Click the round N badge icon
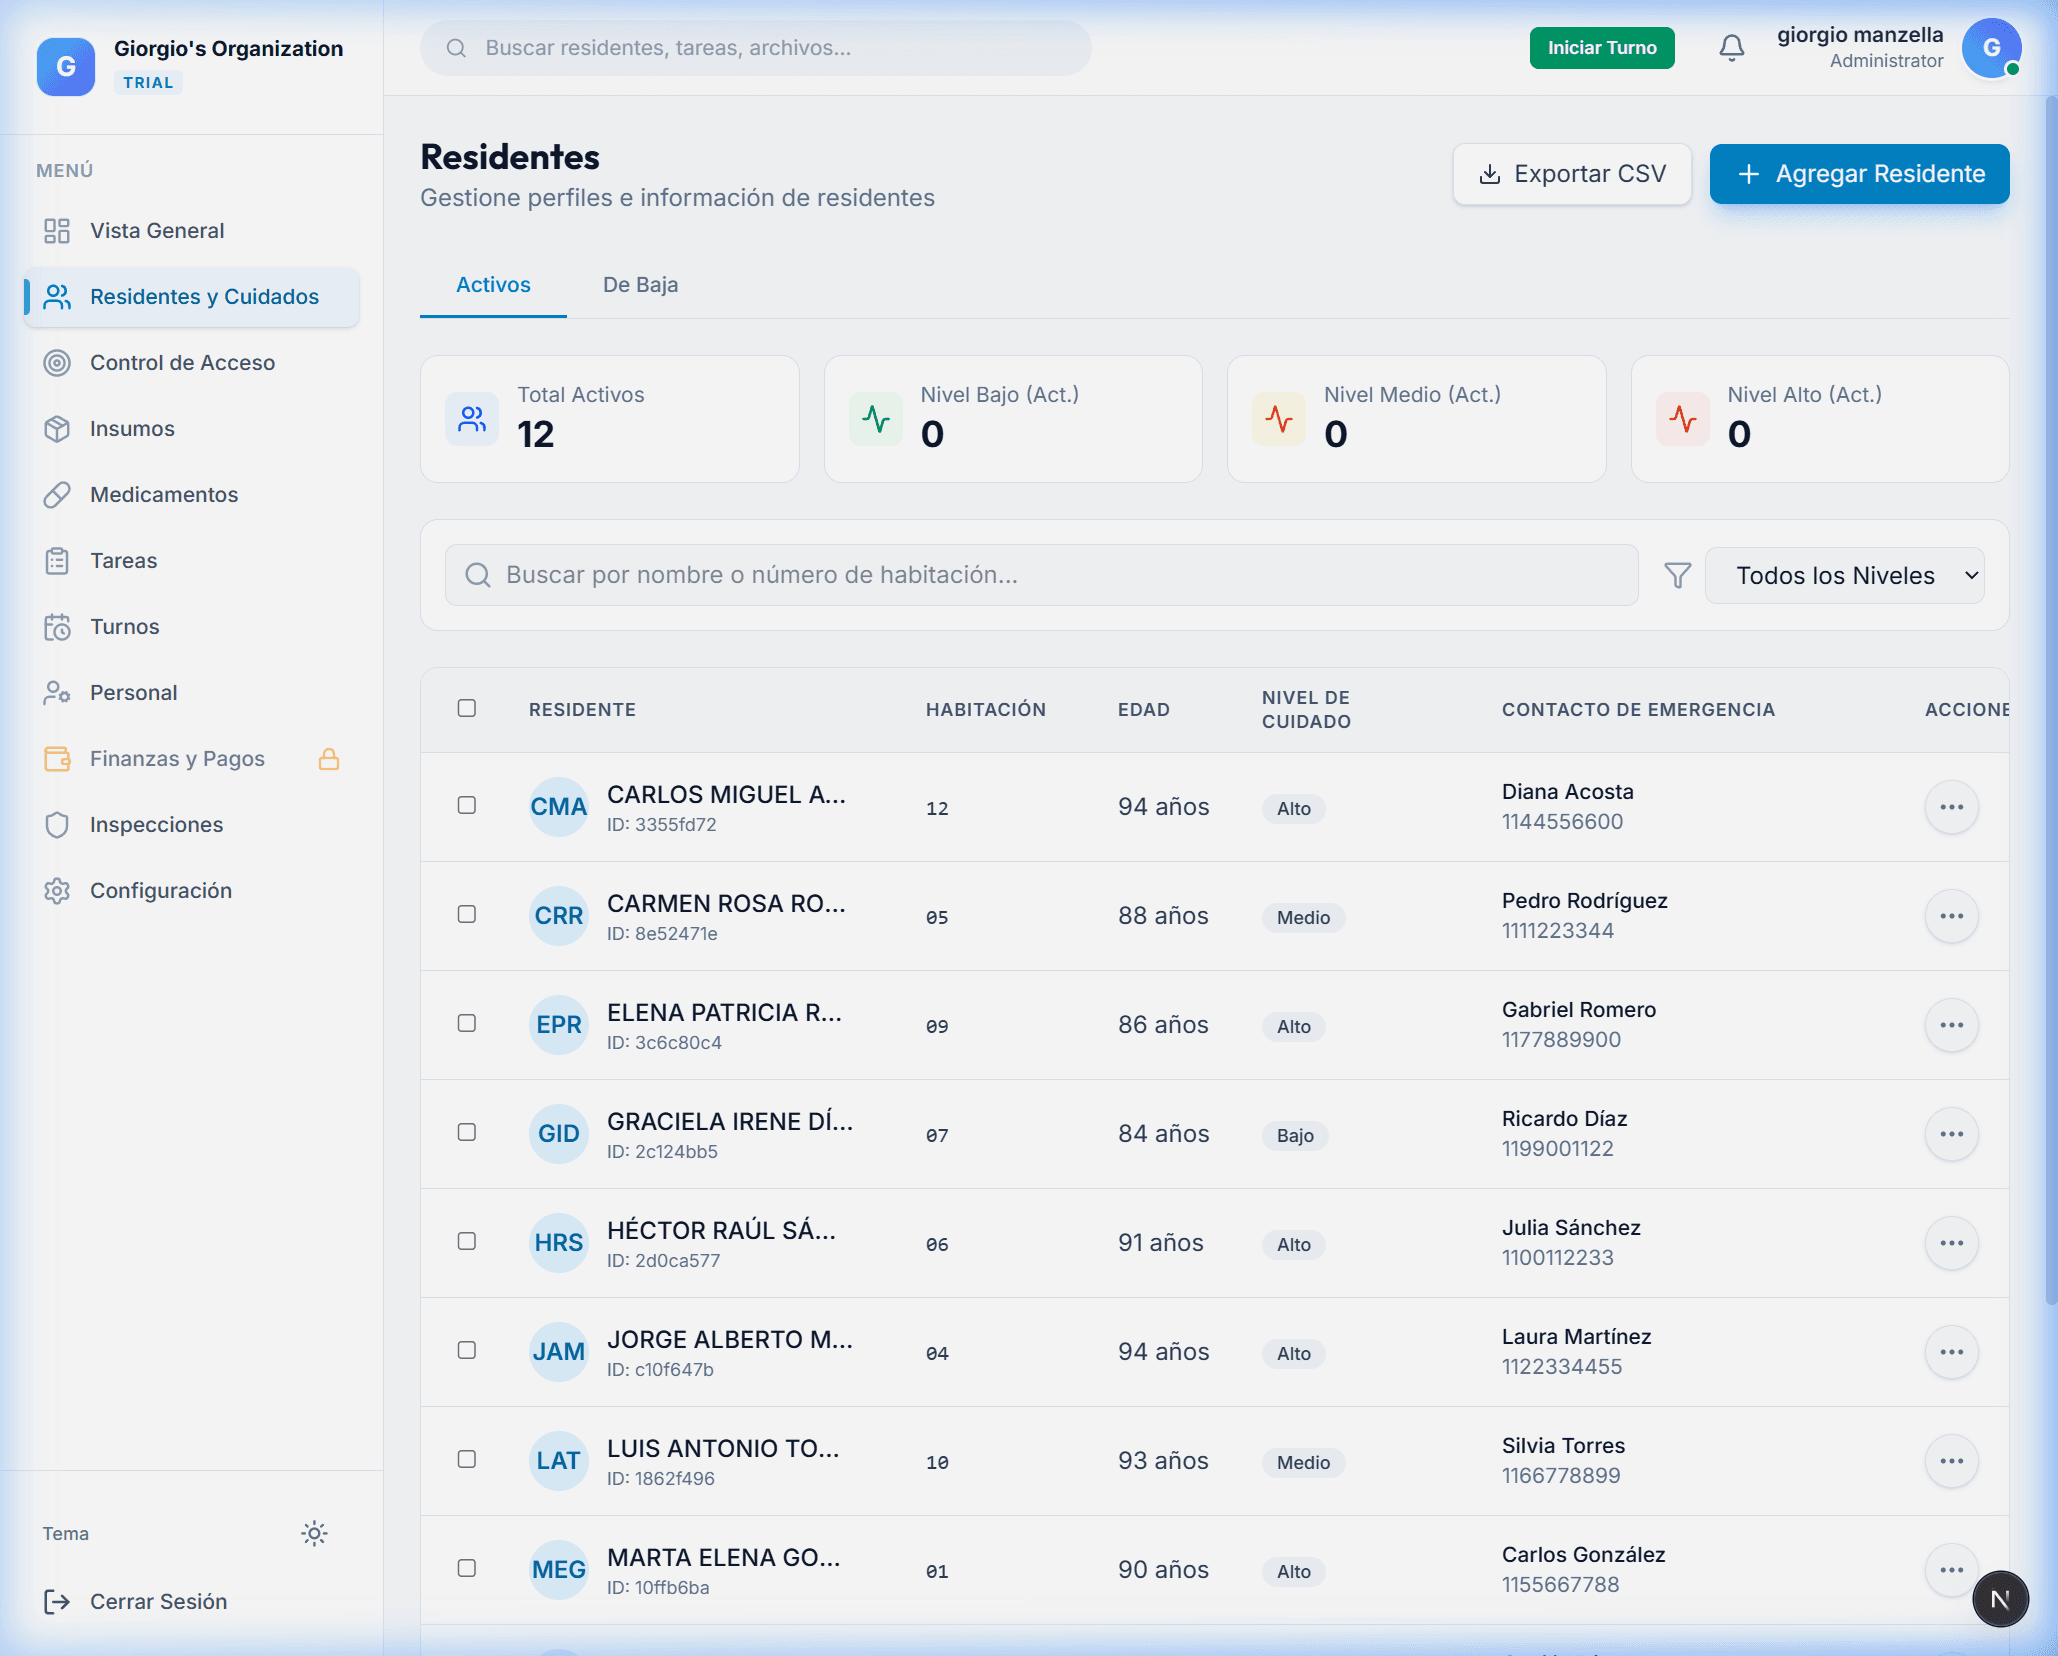Viewport: 2058px width, 1656px height. click(1999, 1598)
